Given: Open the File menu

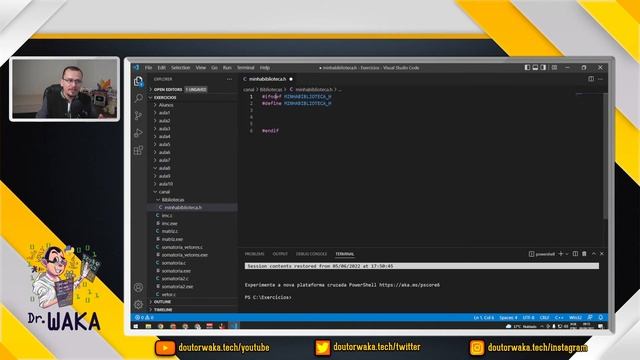Looking at the screenshot, I should pyautogui.click(x=148, y=68).
